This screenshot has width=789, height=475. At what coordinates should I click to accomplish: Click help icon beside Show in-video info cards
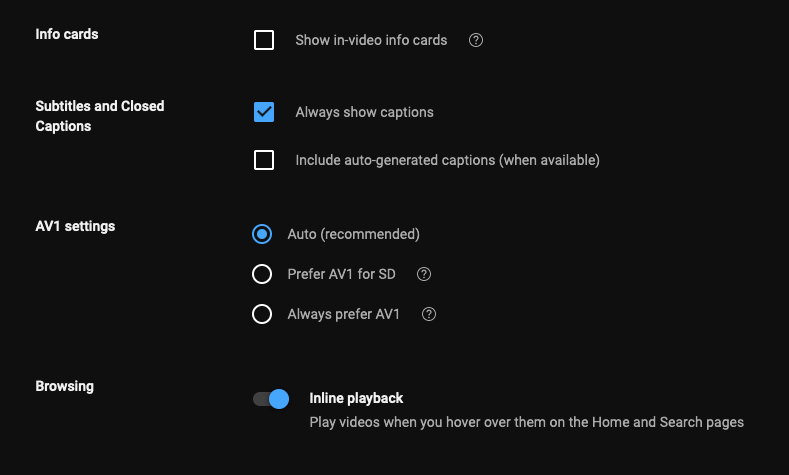tap(476, 40)
